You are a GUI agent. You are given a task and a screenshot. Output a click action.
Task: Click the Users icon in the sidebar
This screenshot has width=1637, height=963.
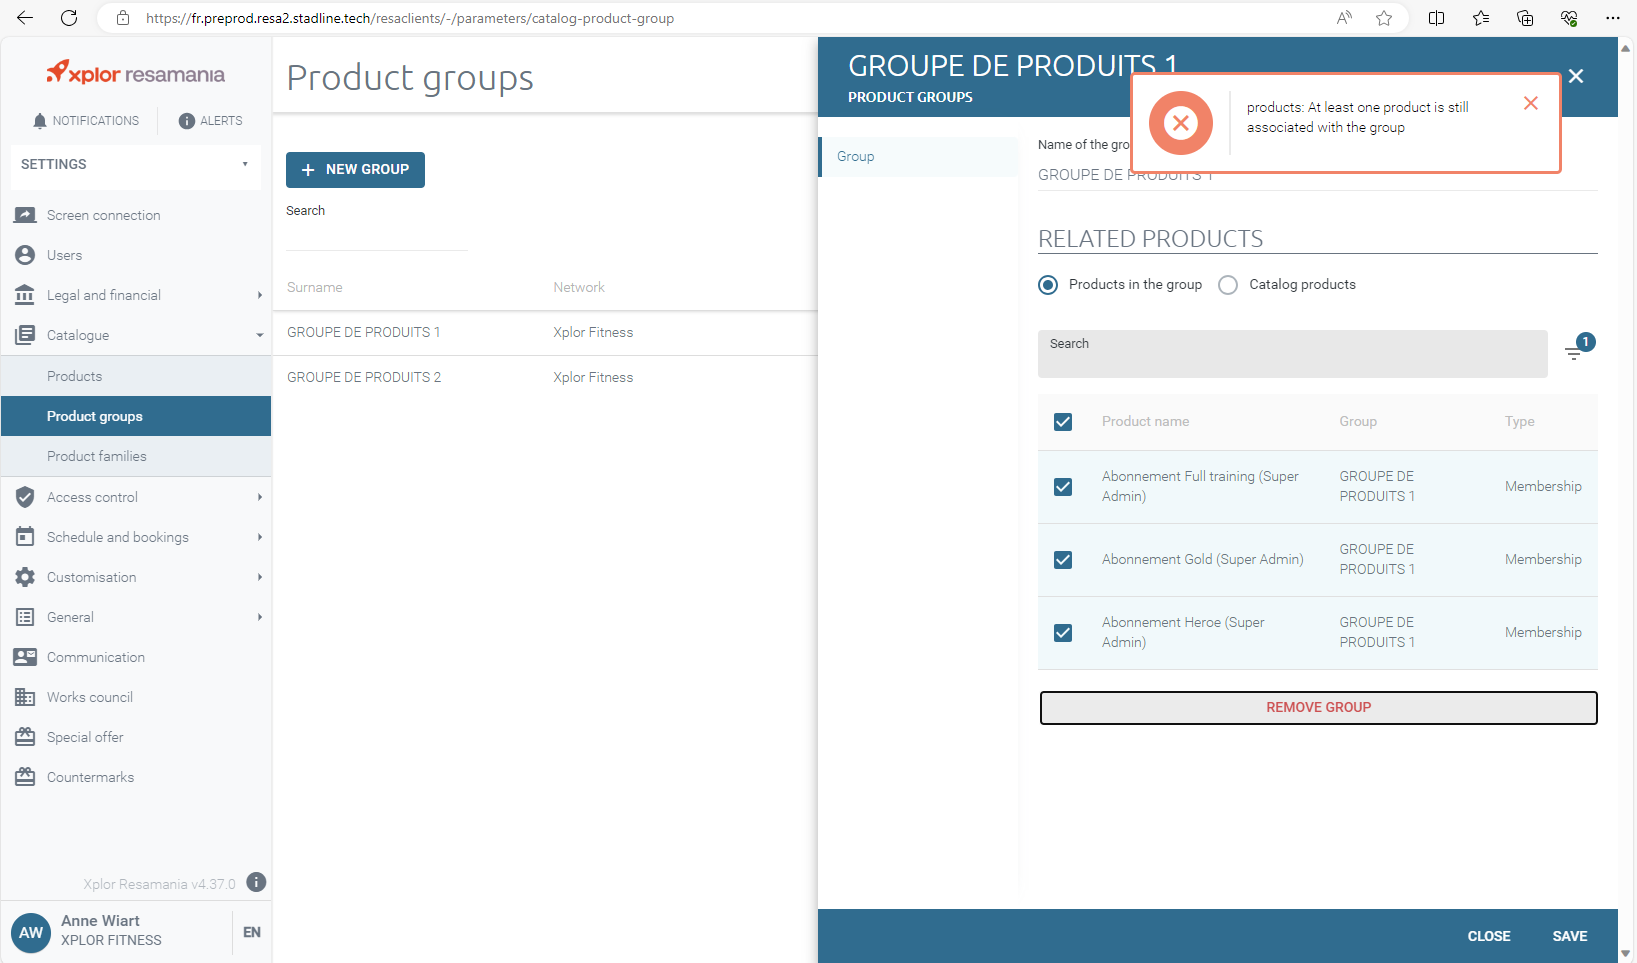click(25, 255)
